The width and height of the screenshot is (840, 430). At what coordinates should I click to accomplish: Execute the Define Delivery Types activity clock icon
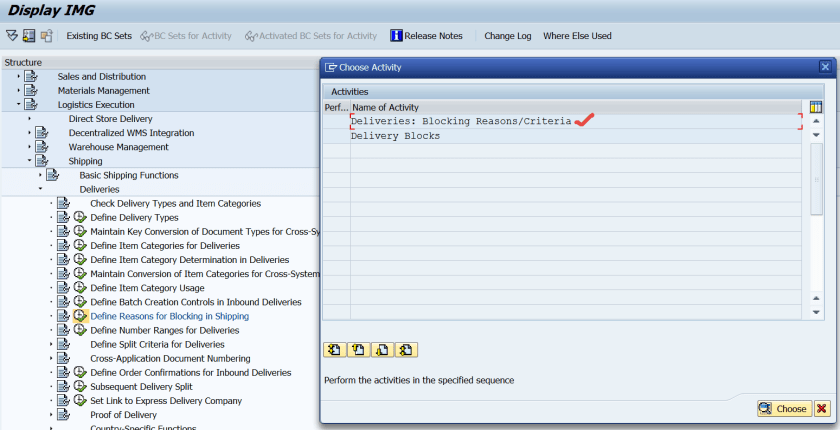[x=80, y=217]
